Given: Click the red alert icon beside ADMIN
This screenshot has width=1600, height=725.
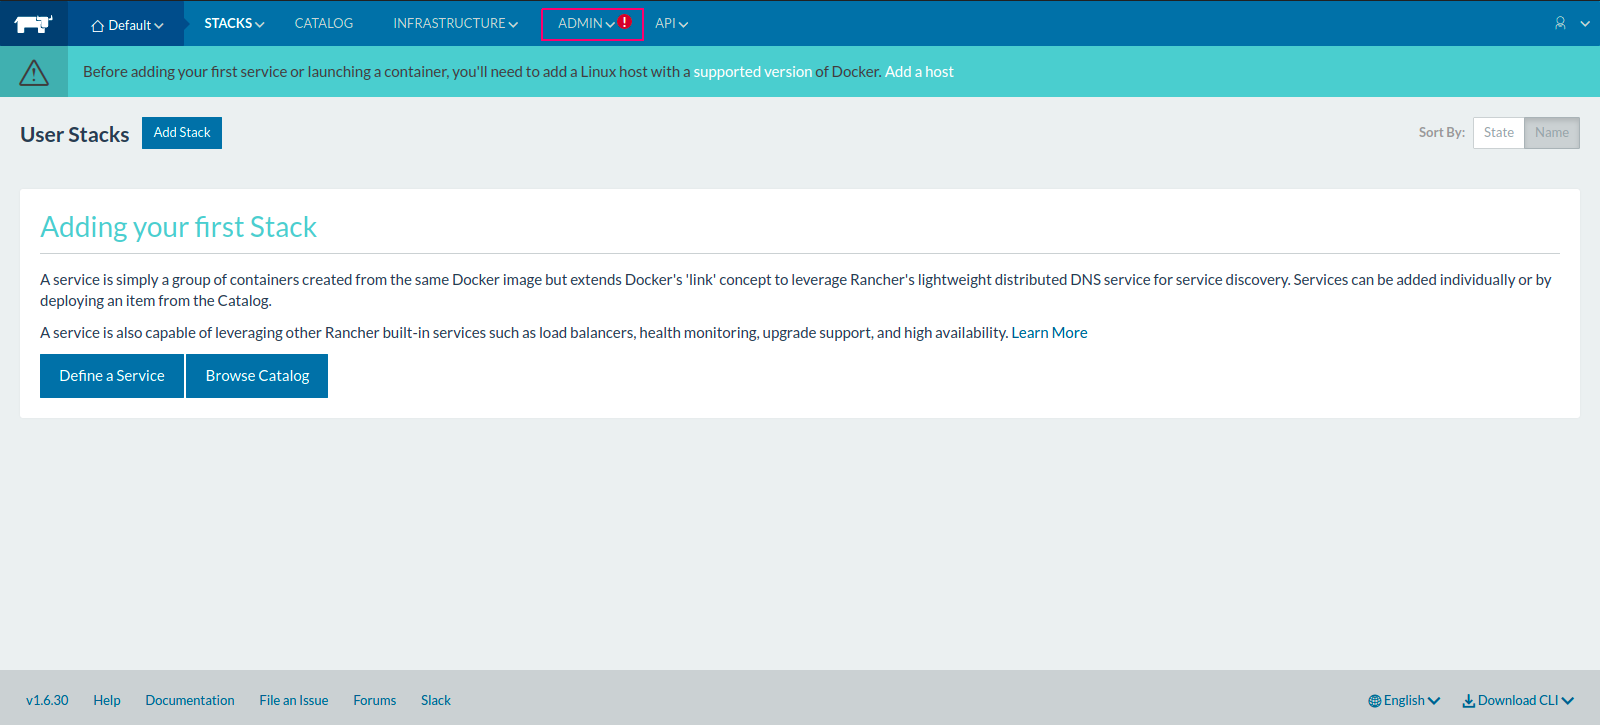Looking at the screenshot, I should (x=625, y=21).
